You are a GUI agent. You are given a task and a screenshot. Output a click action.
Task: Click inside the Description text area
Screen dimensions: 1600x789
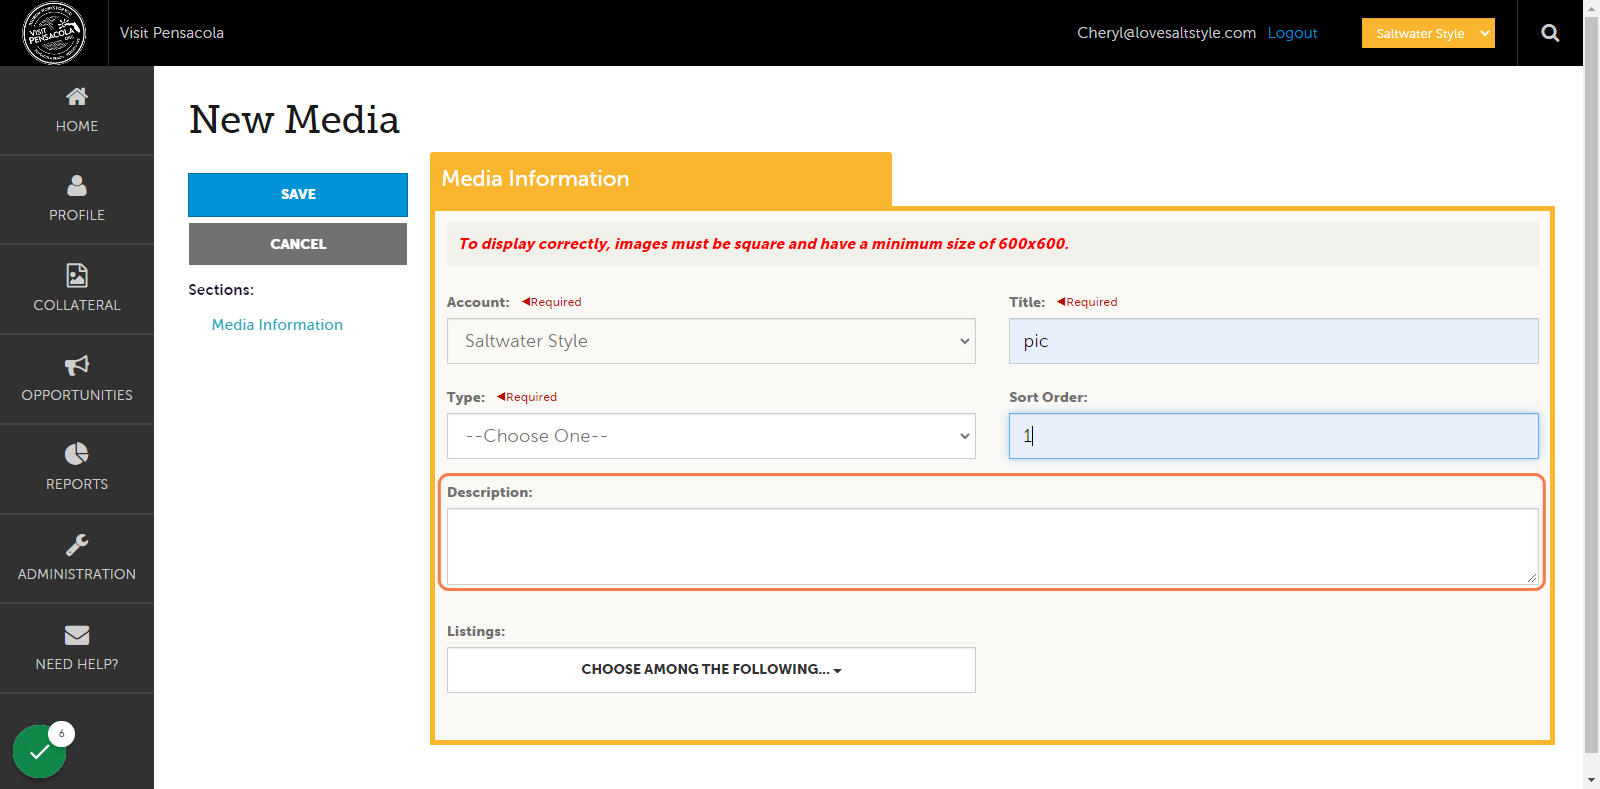coord(992,547)
